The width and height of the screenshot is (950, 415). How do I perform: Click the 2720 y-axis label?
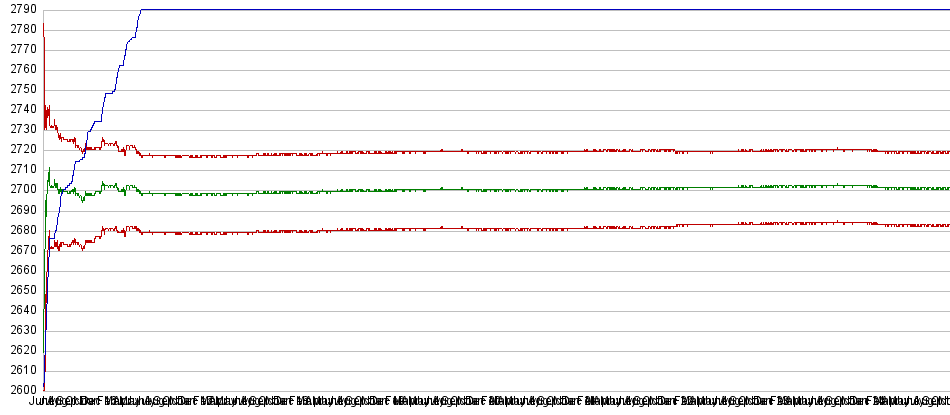tap(20, 149)
